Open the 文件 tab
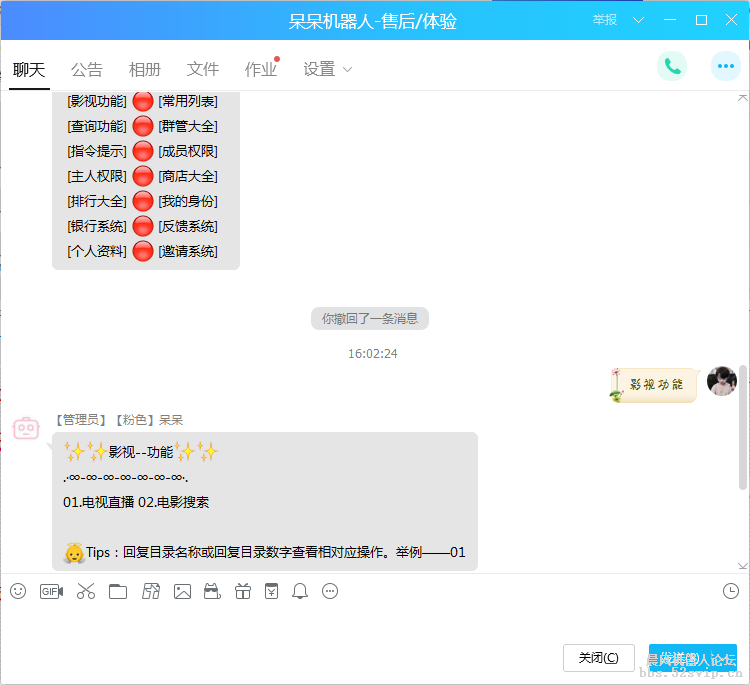 coord(203,70)
